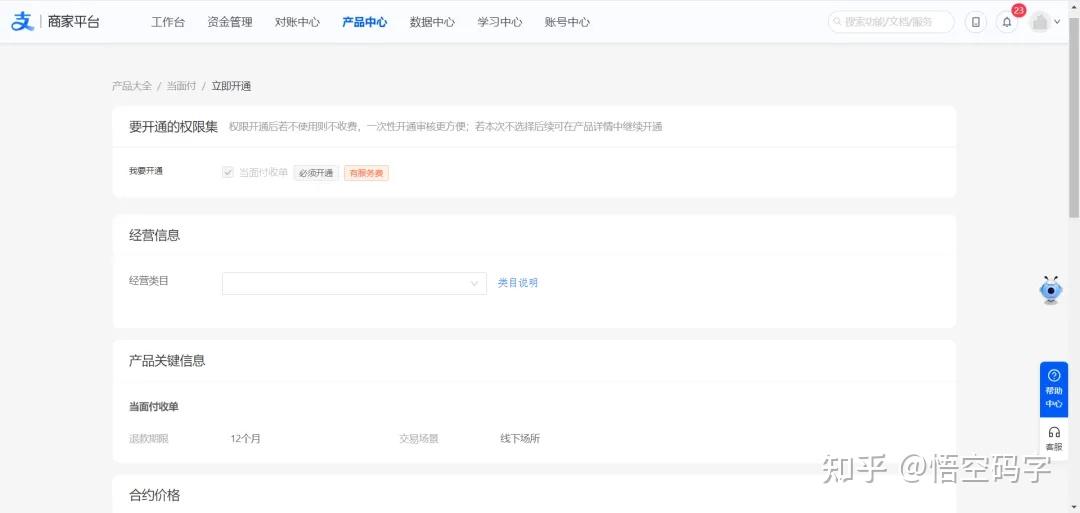The width and height of the screenshot is (1080, 513).
Task: Click the user avatar icon
Action: click(1039, 22)
